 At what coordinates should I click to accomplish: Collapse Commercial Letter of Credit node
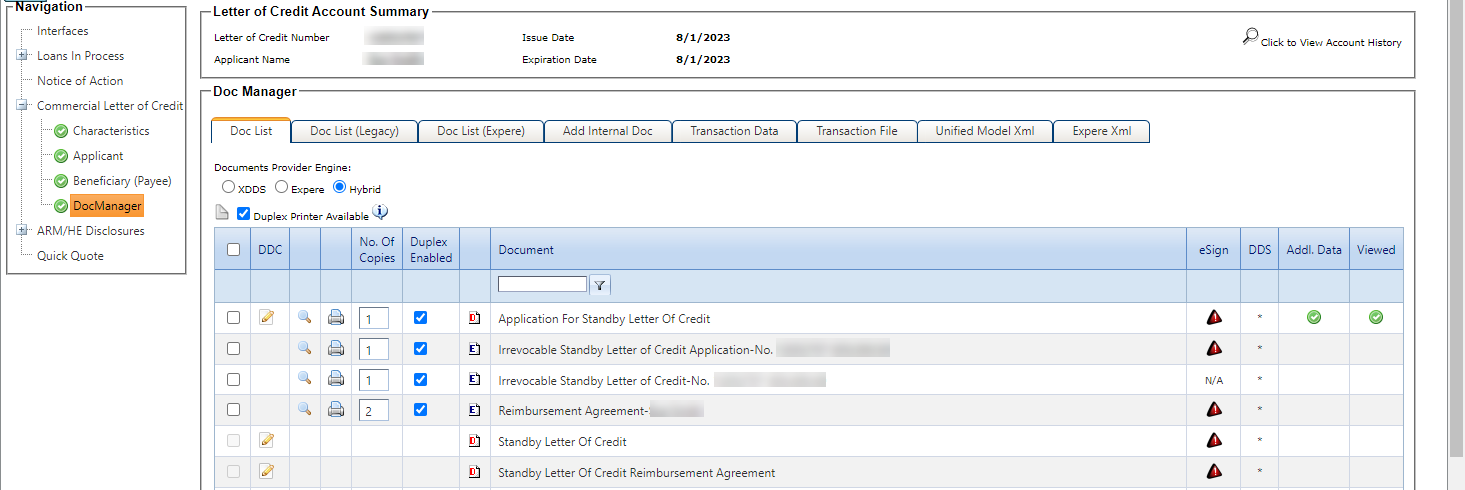22,106
